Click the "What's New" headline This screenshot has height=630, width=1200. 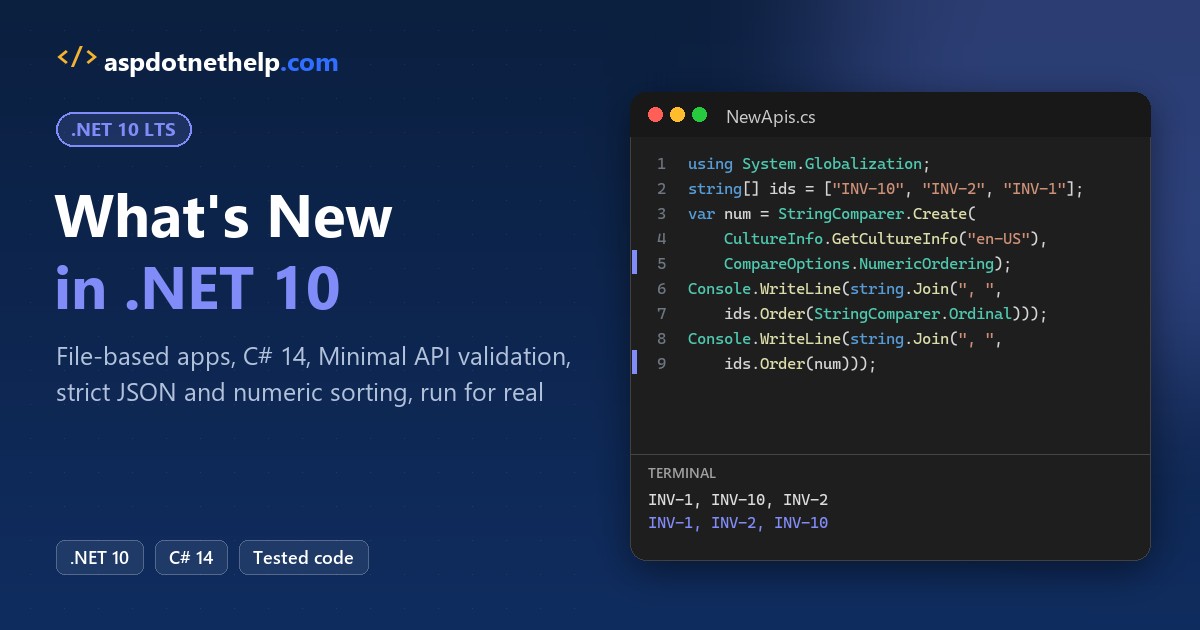point(223,217)
